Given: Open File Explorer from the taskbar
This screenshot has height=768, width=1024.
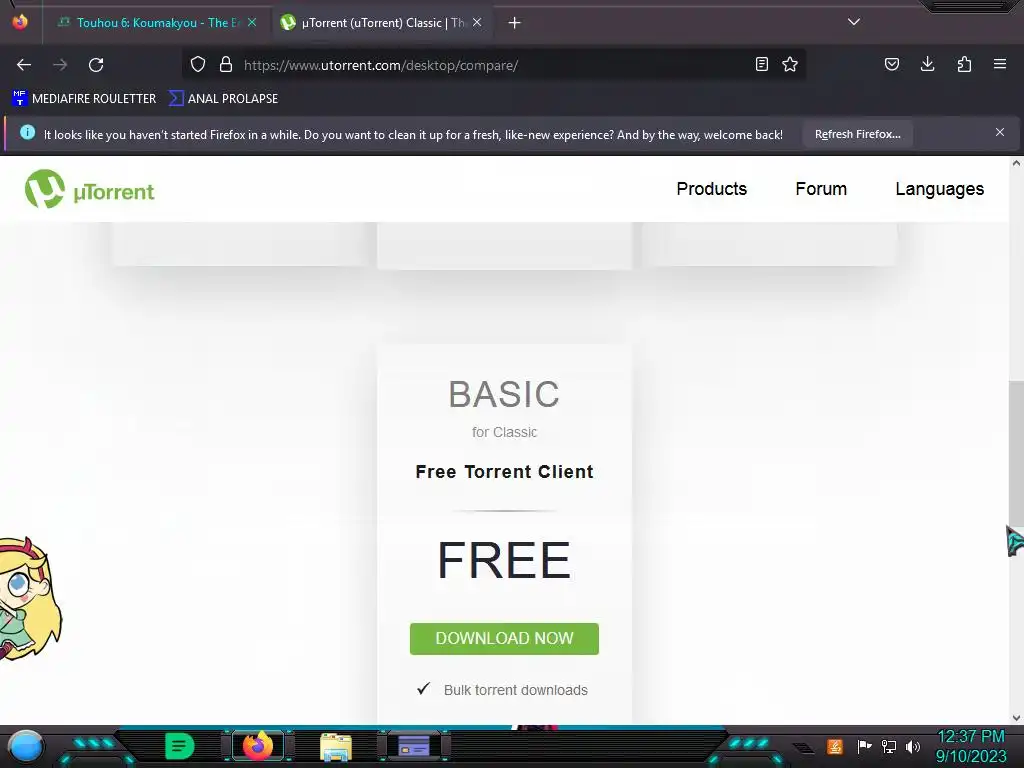Looking at the screenshot, I should 336,746.
